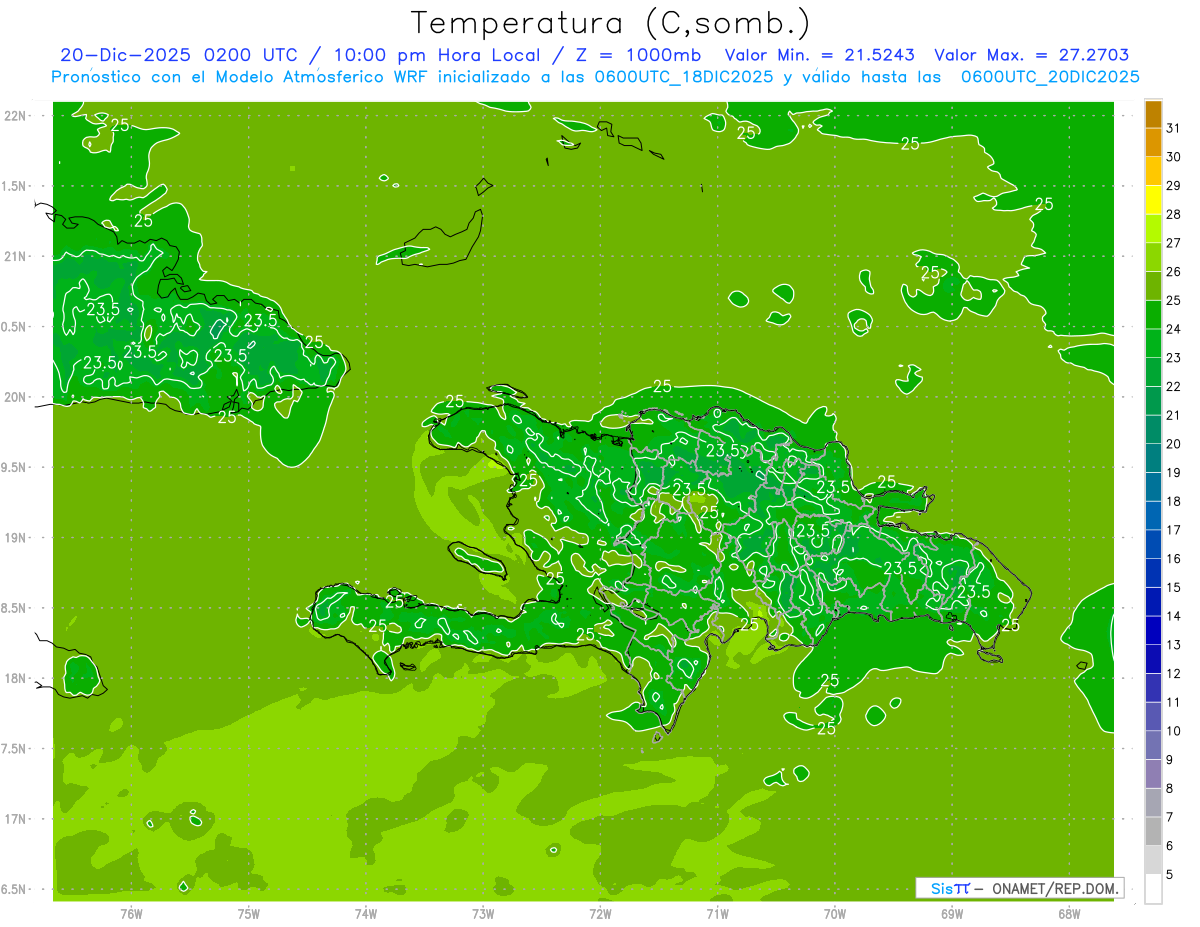Click the 17N latitude axis label
1200x927 pixels.
pos(16,818)
